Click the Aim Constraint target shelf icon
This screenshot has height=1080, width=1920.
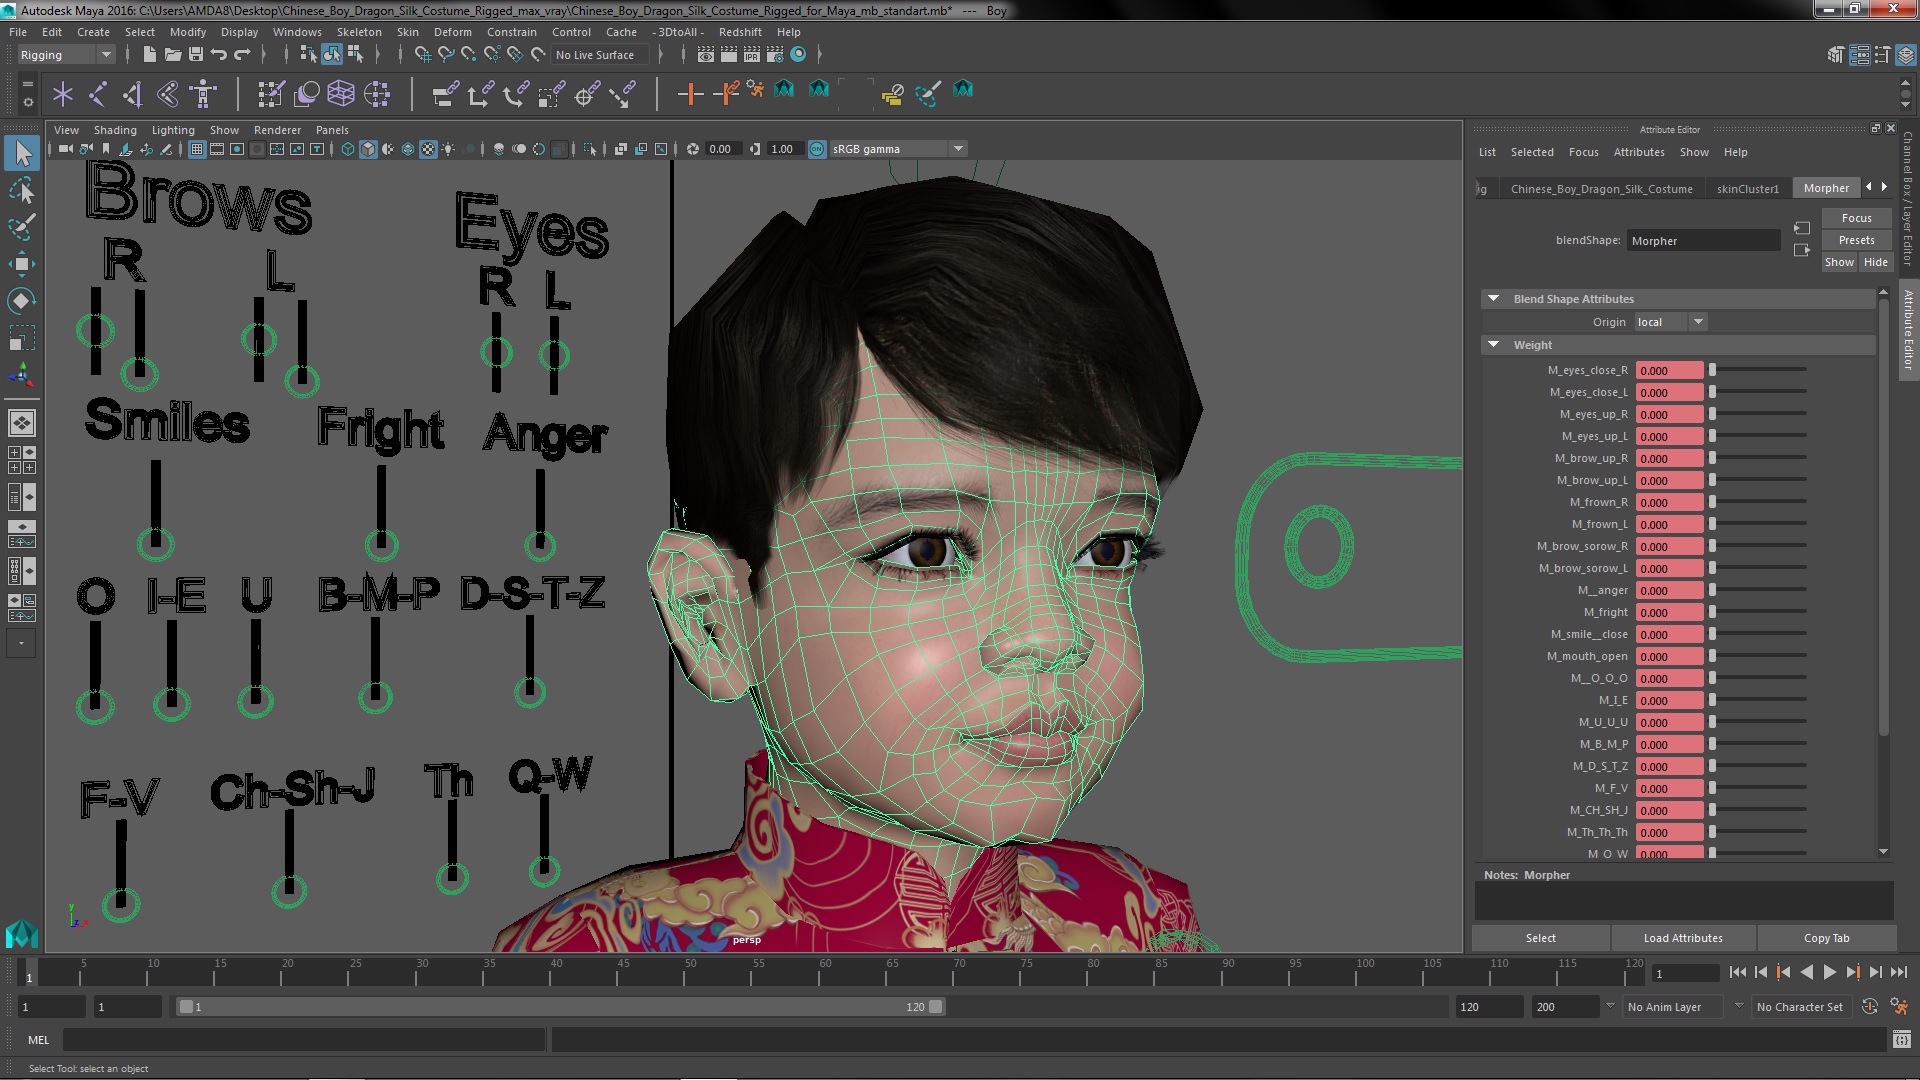click(x=586, y=94)
